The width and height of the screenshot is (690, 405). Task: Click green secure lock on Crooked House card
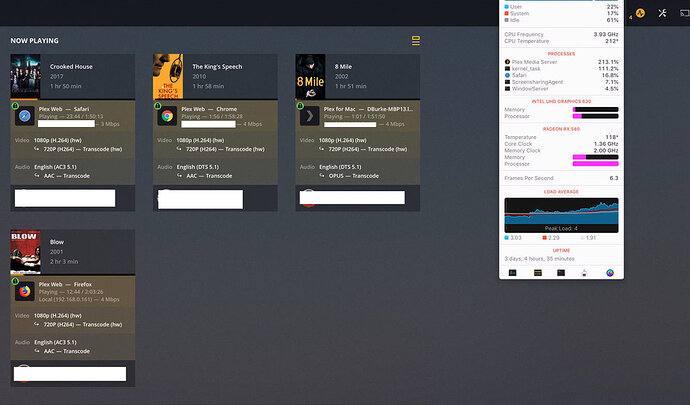(x=15, y=106)
